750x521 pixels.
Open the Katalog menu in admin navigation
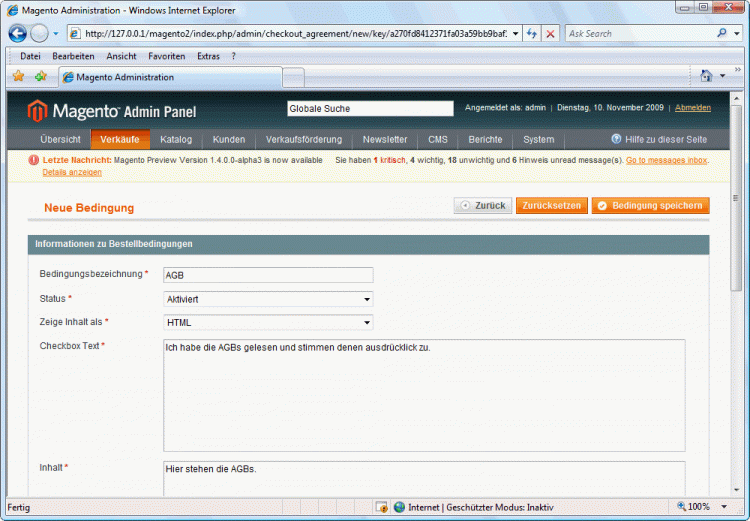point(176,139)
